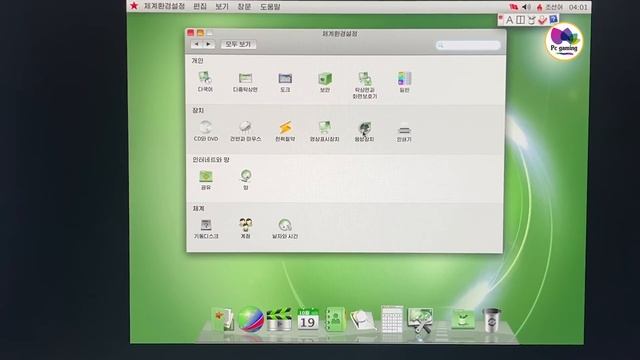Viewport: 640px width, 360px height.
Task: Open the clapperboard video player in dock
Action: click(279, 319)
